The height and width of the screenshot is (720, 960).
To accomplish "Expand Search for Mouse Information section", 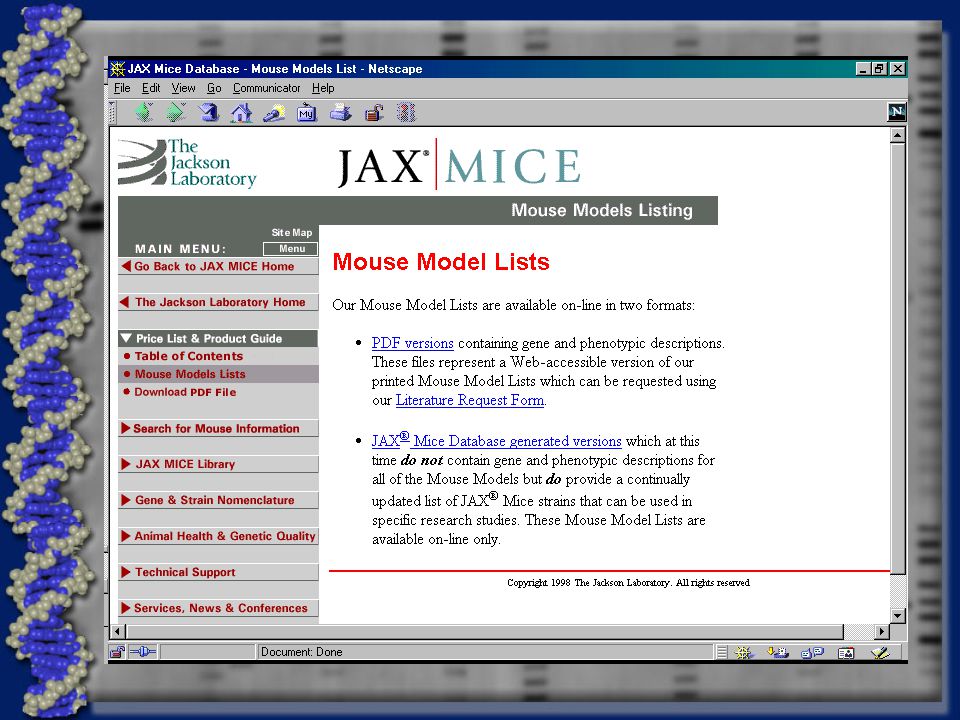I will point(218,429).
